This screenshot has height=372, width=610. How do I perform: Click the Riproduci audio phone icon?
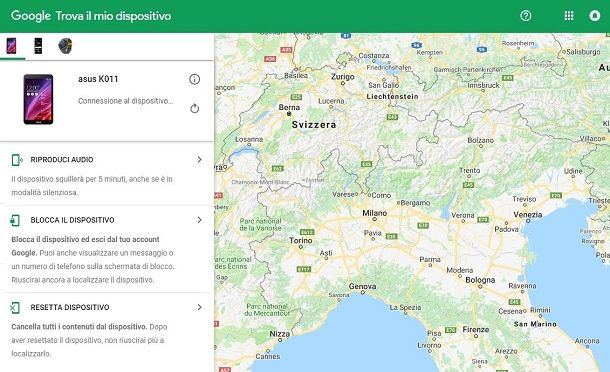pos(16,160)
